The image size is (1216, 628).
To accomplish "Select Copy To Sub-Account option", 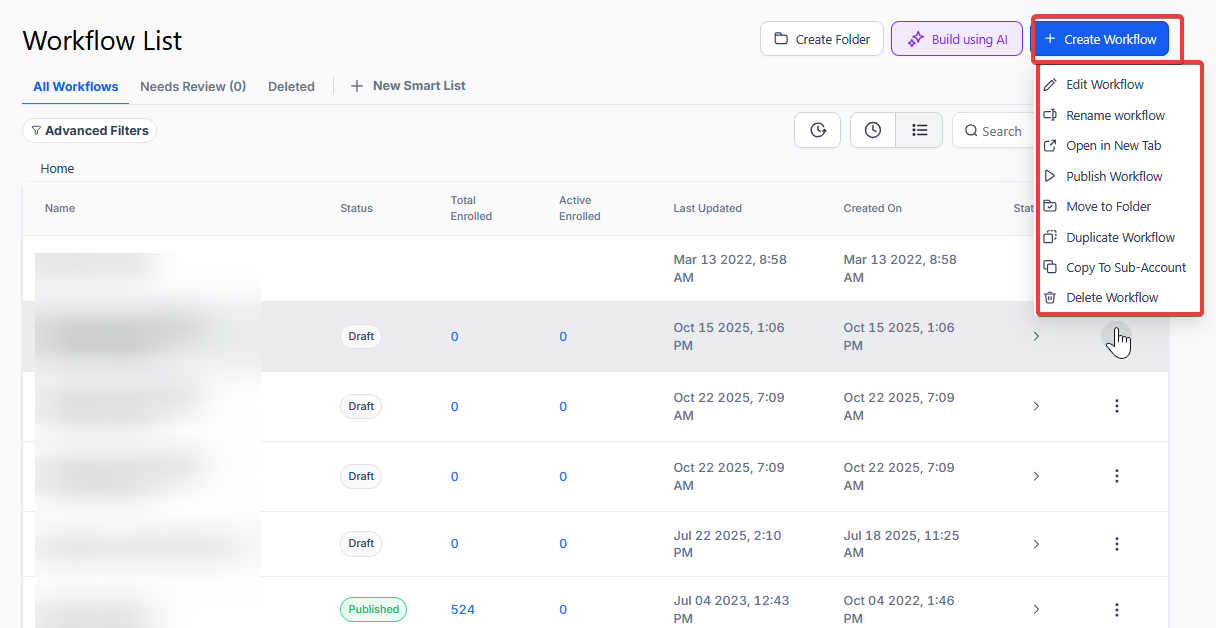I will tap(1125, 267).
